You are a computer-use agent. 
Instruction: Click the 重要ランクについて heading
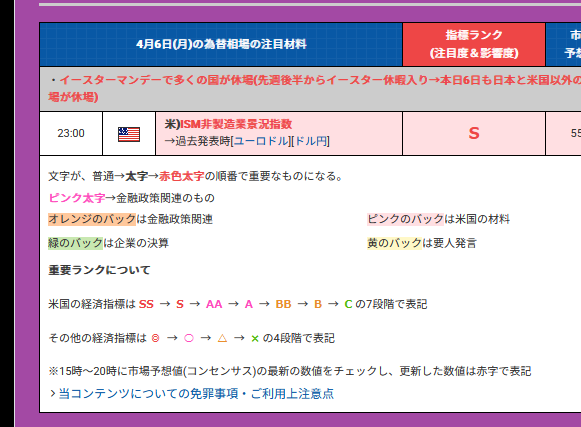coord(99,270)
